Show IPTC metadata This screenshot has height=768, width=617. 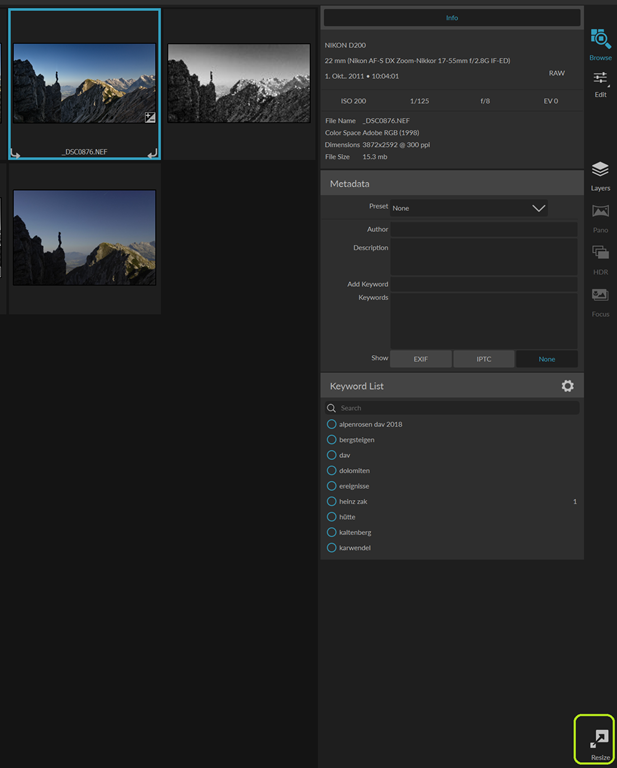click(484, 359)
